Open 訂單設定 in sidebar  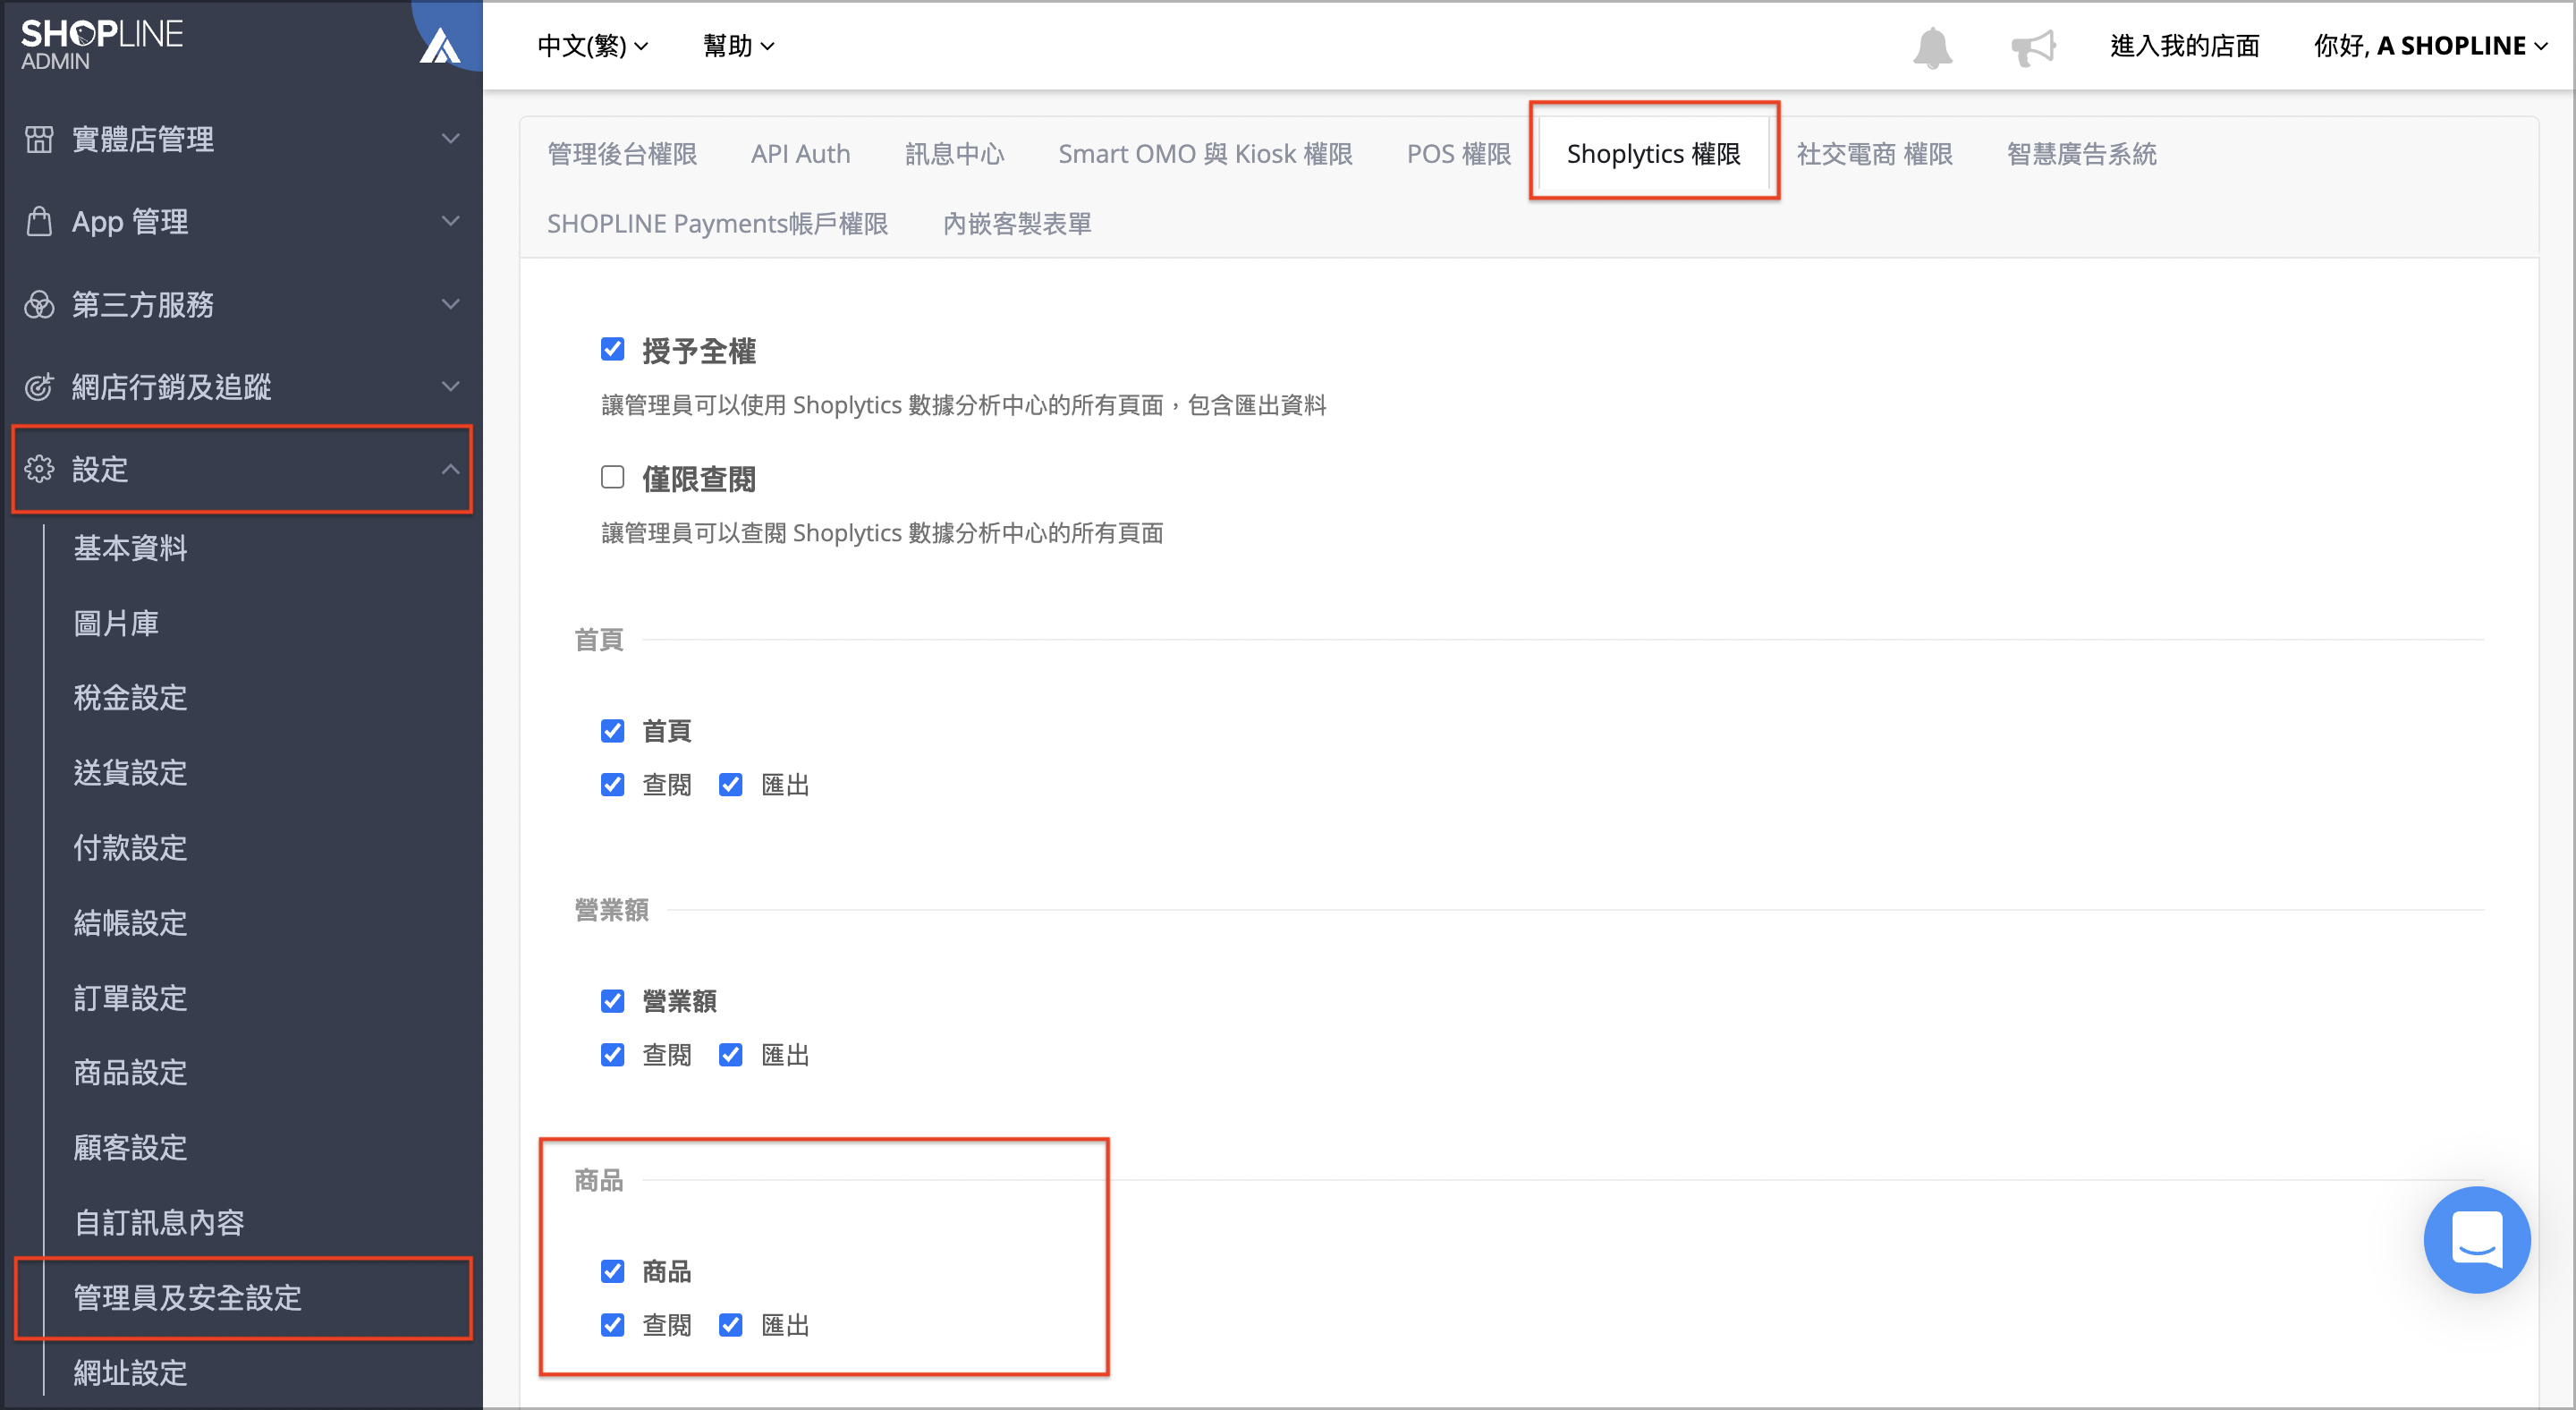[130, 998]
